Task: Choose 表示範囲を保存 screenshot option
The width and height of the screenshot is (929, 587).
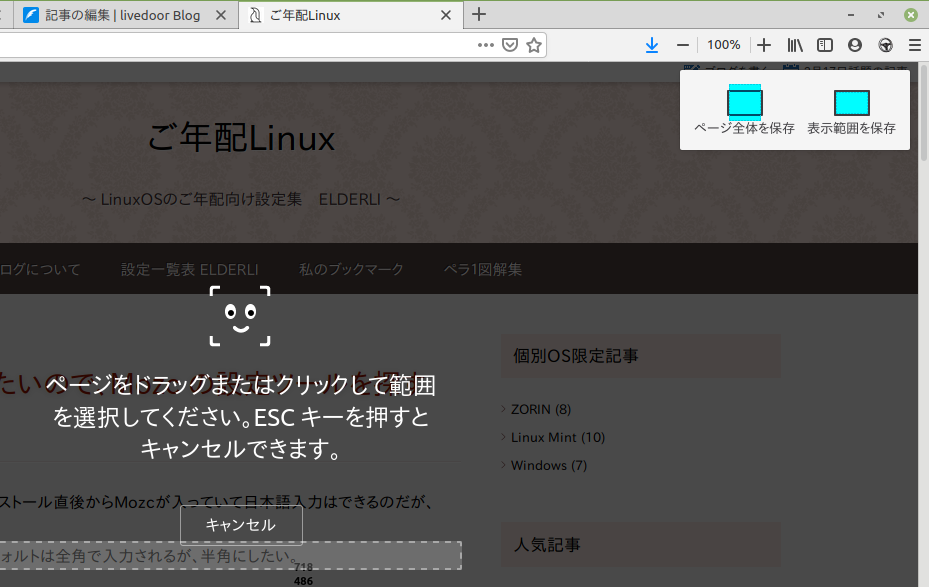Action: (x=851, y=112)
